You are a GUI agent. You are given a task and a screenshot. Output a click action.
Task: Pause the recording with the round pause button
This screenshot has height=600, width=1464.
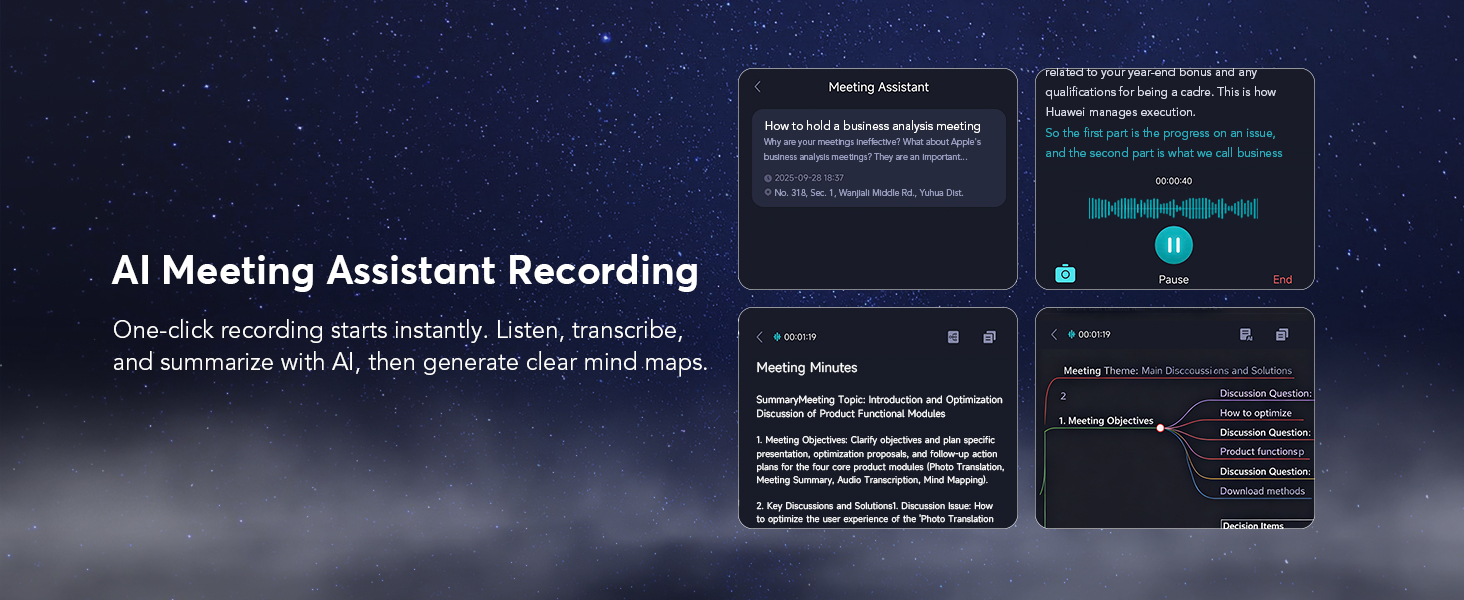pyautogui.click(x=1174, y=245)
